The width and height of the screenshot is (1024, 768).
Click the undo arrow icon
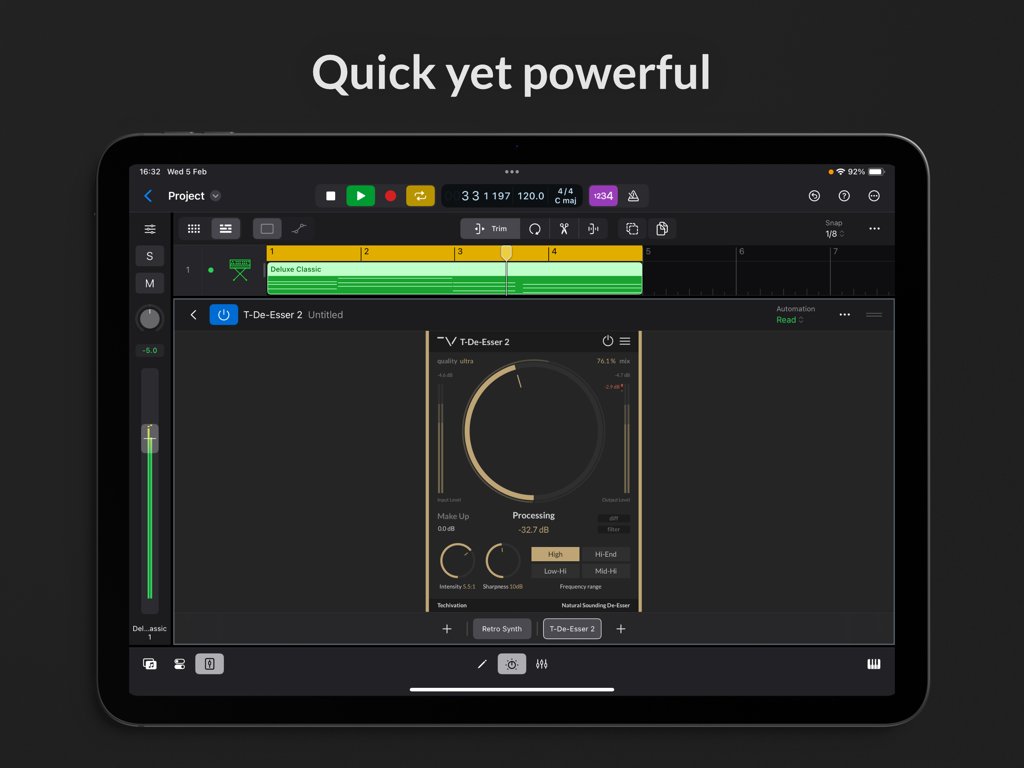(x=813, y=196)
